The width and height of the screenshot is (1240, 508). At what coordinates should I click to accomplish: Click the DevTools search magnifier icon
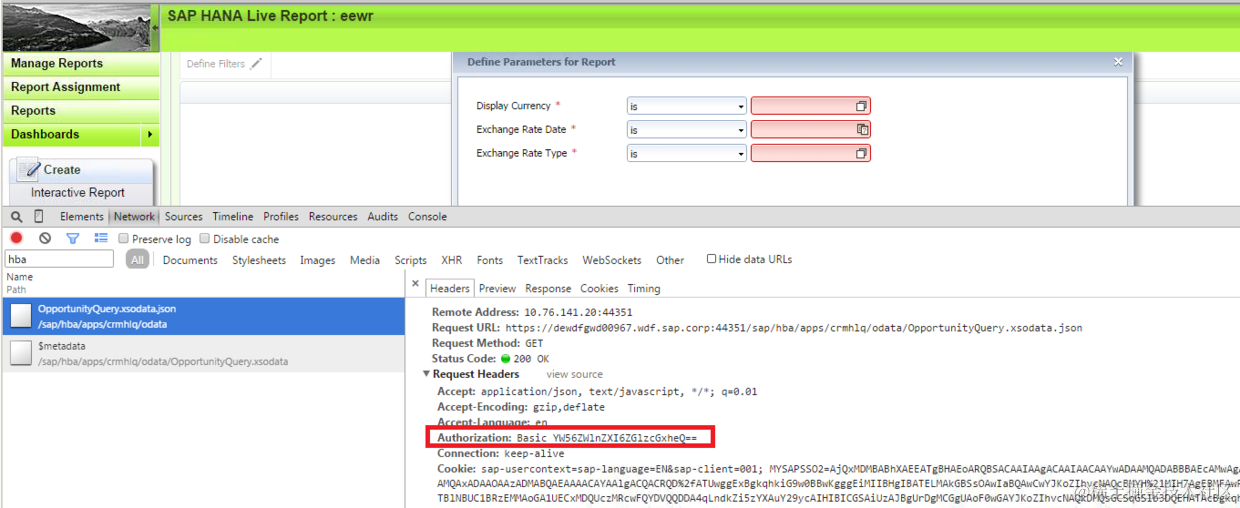17,217
